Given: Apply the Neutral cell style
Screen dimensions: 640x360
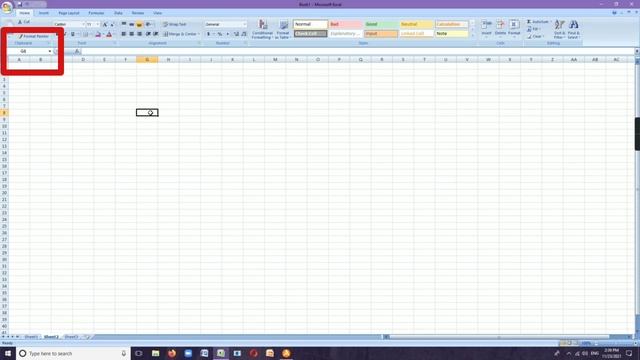Looking at the screenshot, I should click(x=416, y=24).
